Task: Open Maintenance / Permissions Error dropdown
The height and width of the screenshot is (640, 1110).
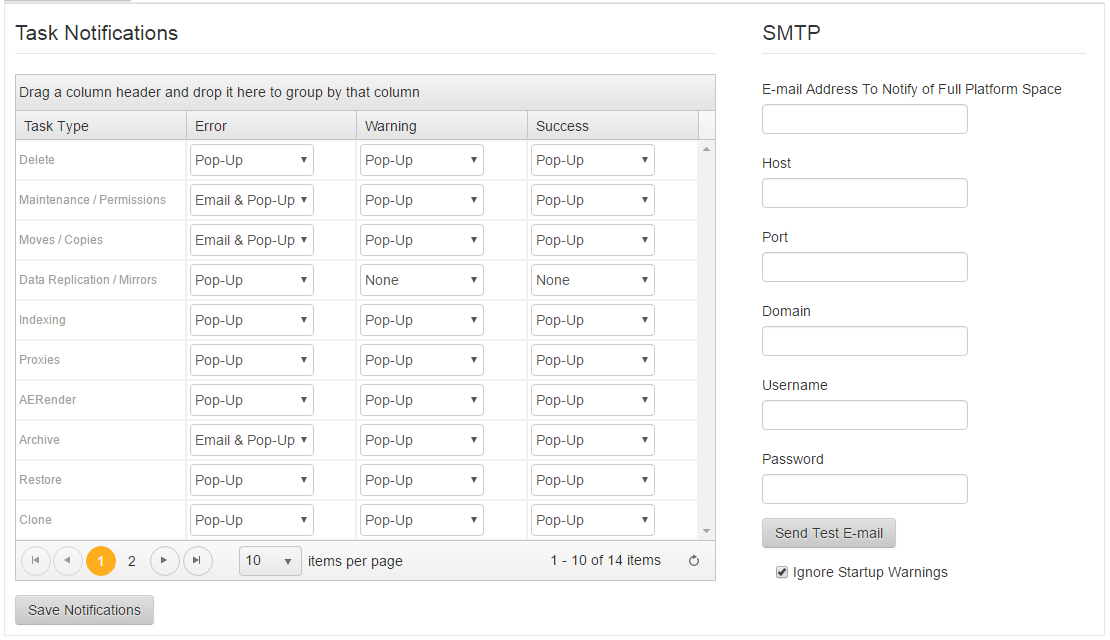Action: coord(251,200)
